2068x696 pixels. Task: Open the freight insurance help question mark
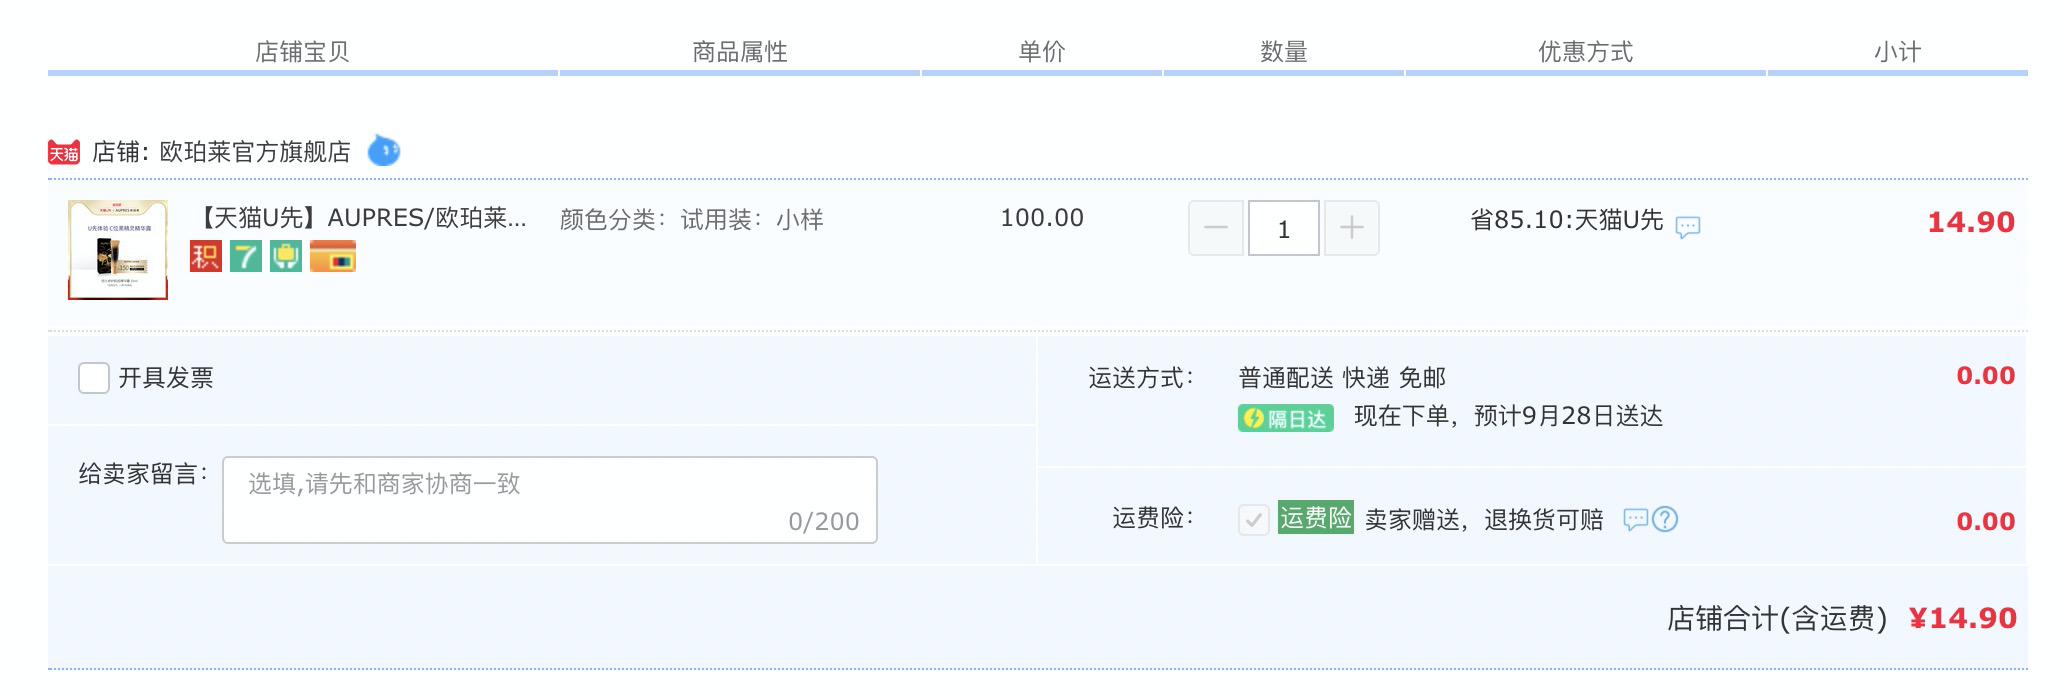point(1665,519)
